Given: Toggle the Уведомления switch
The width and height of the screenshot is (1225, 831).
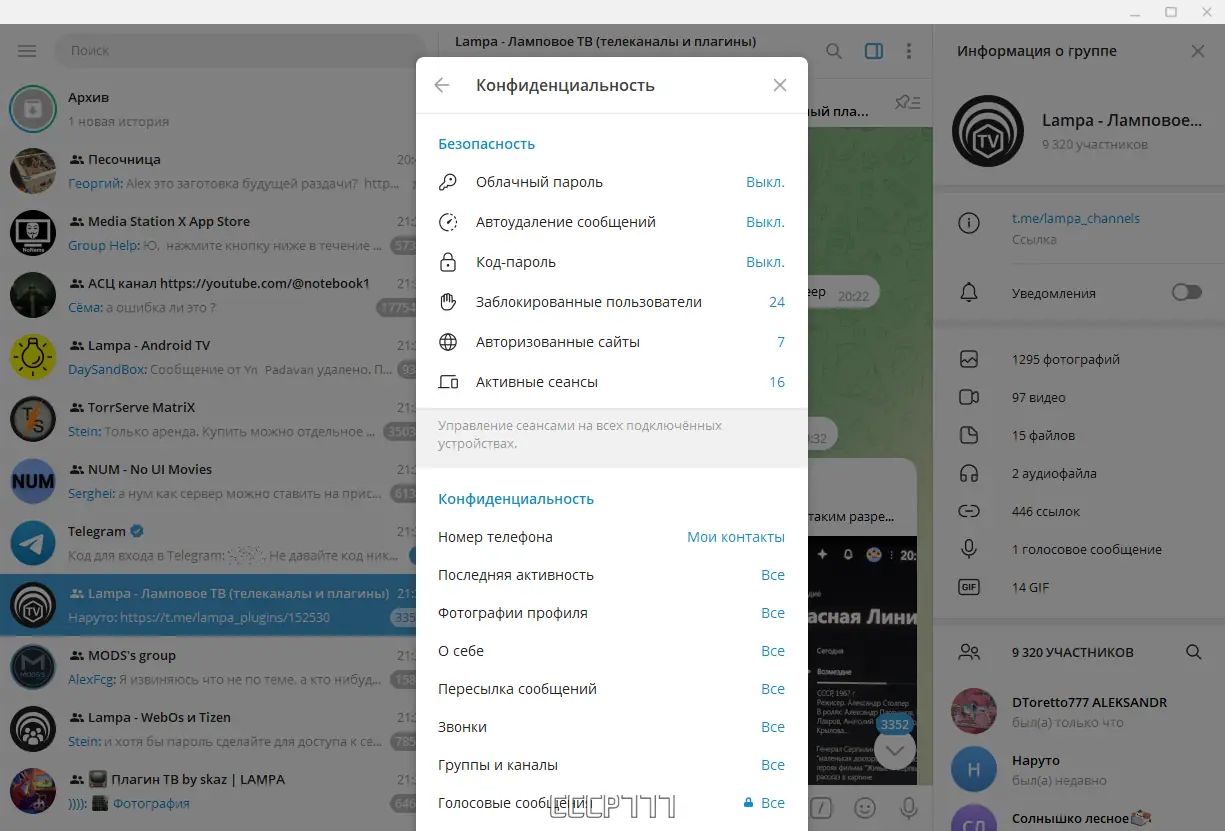Looking at the screenshot, I should tap(1187, 293).
